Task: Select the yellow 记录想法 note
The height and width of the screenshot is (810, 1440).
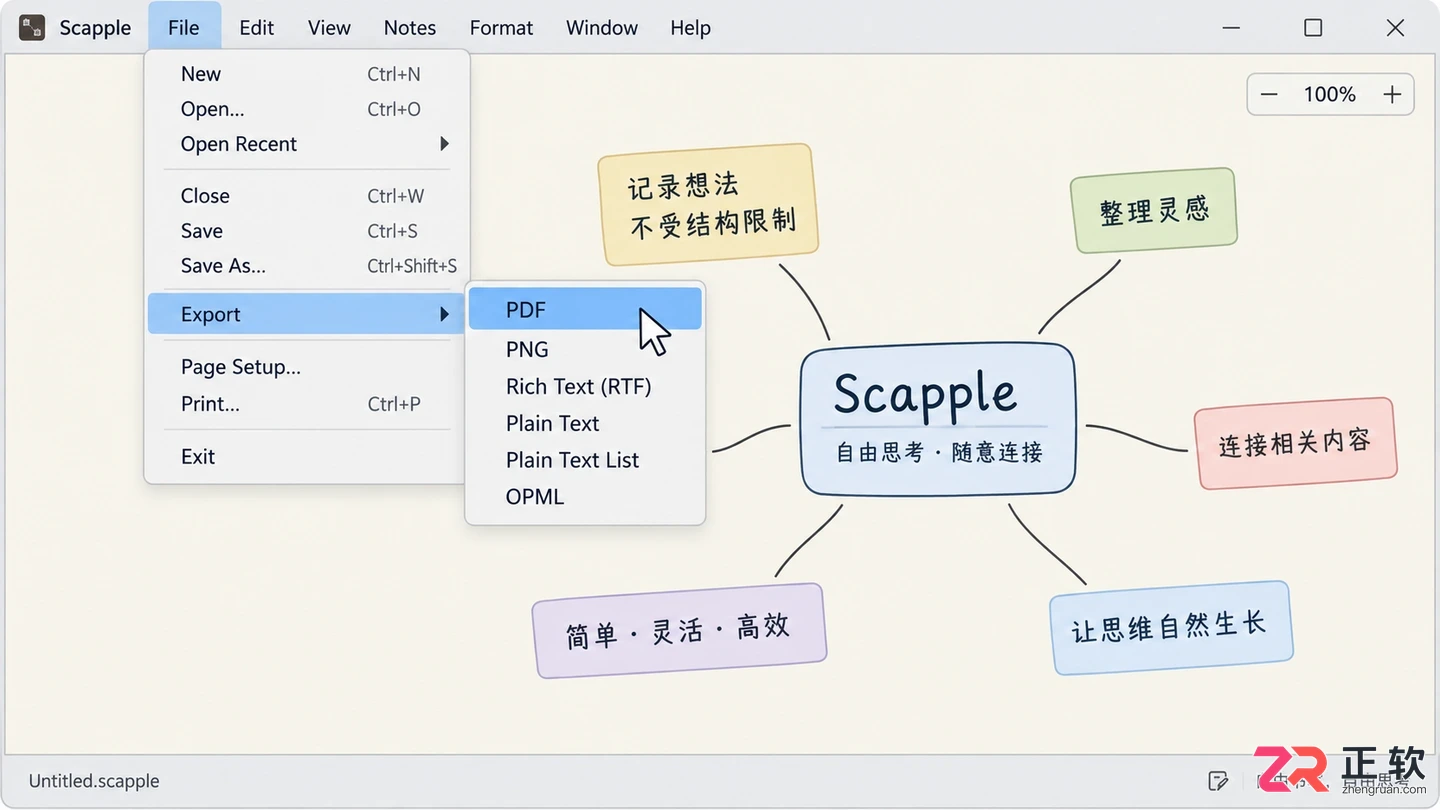Action: click(708, 204)
